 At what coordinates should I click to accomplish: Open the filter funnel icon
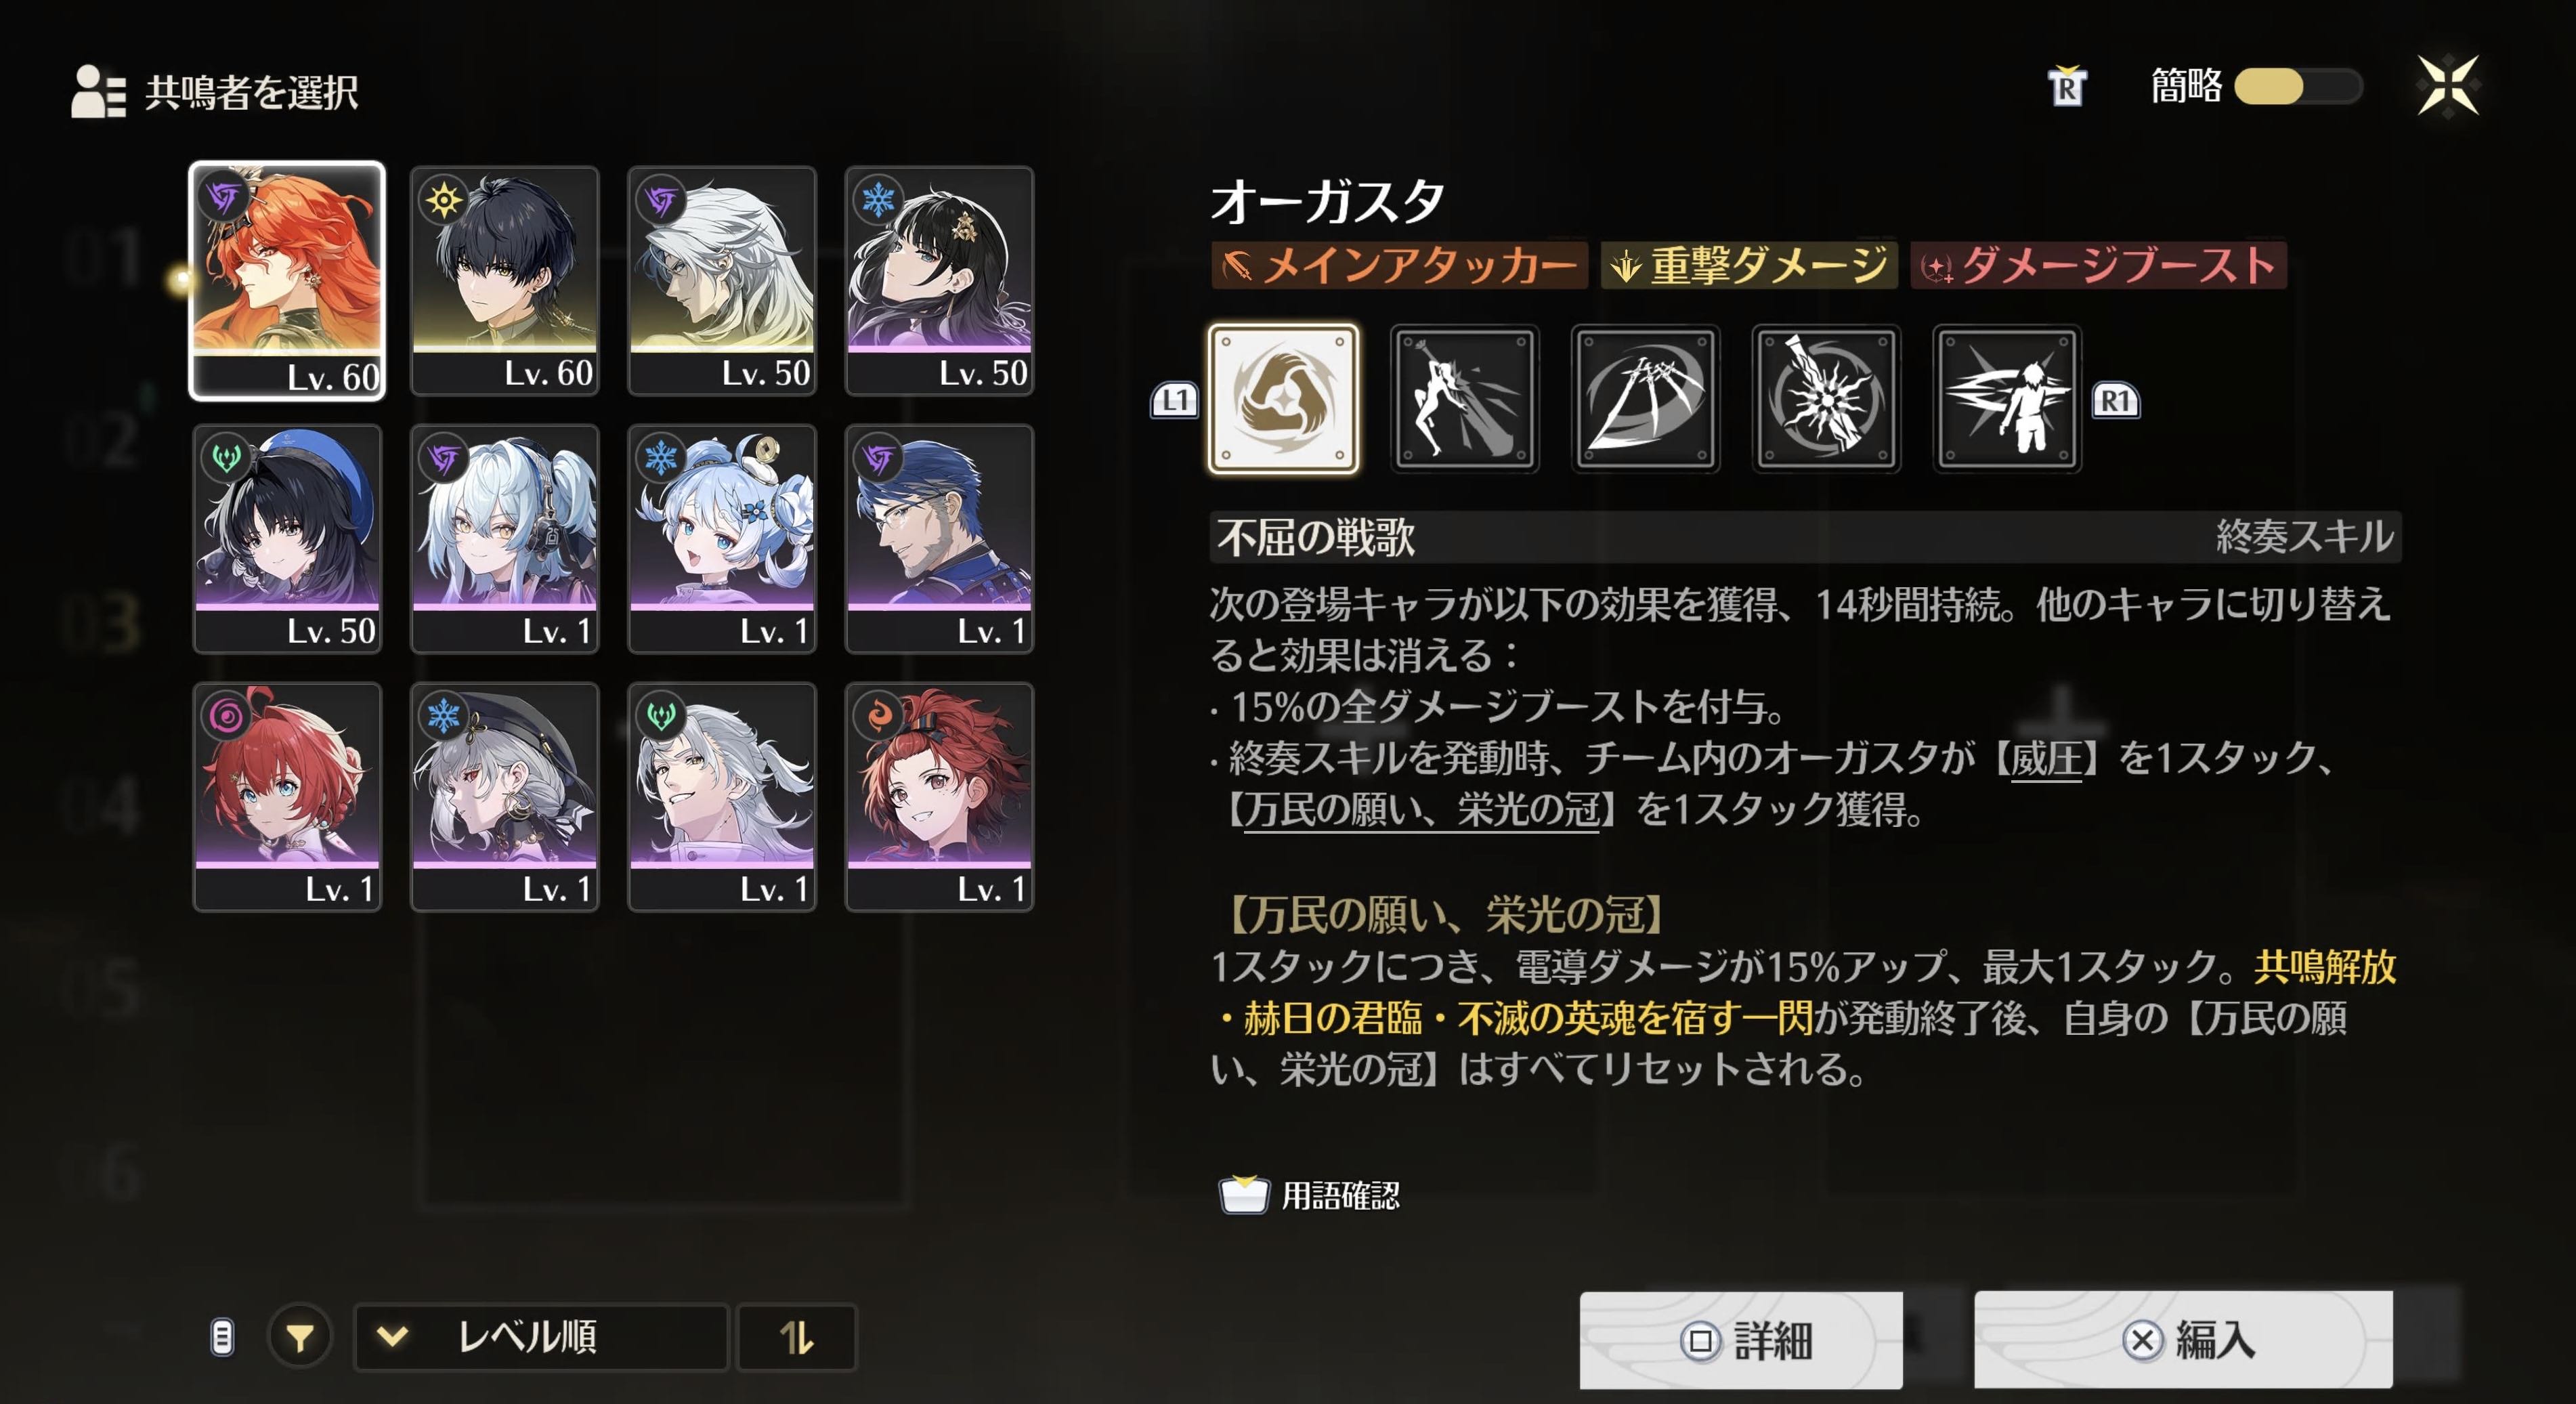(x=299, y=1336)
